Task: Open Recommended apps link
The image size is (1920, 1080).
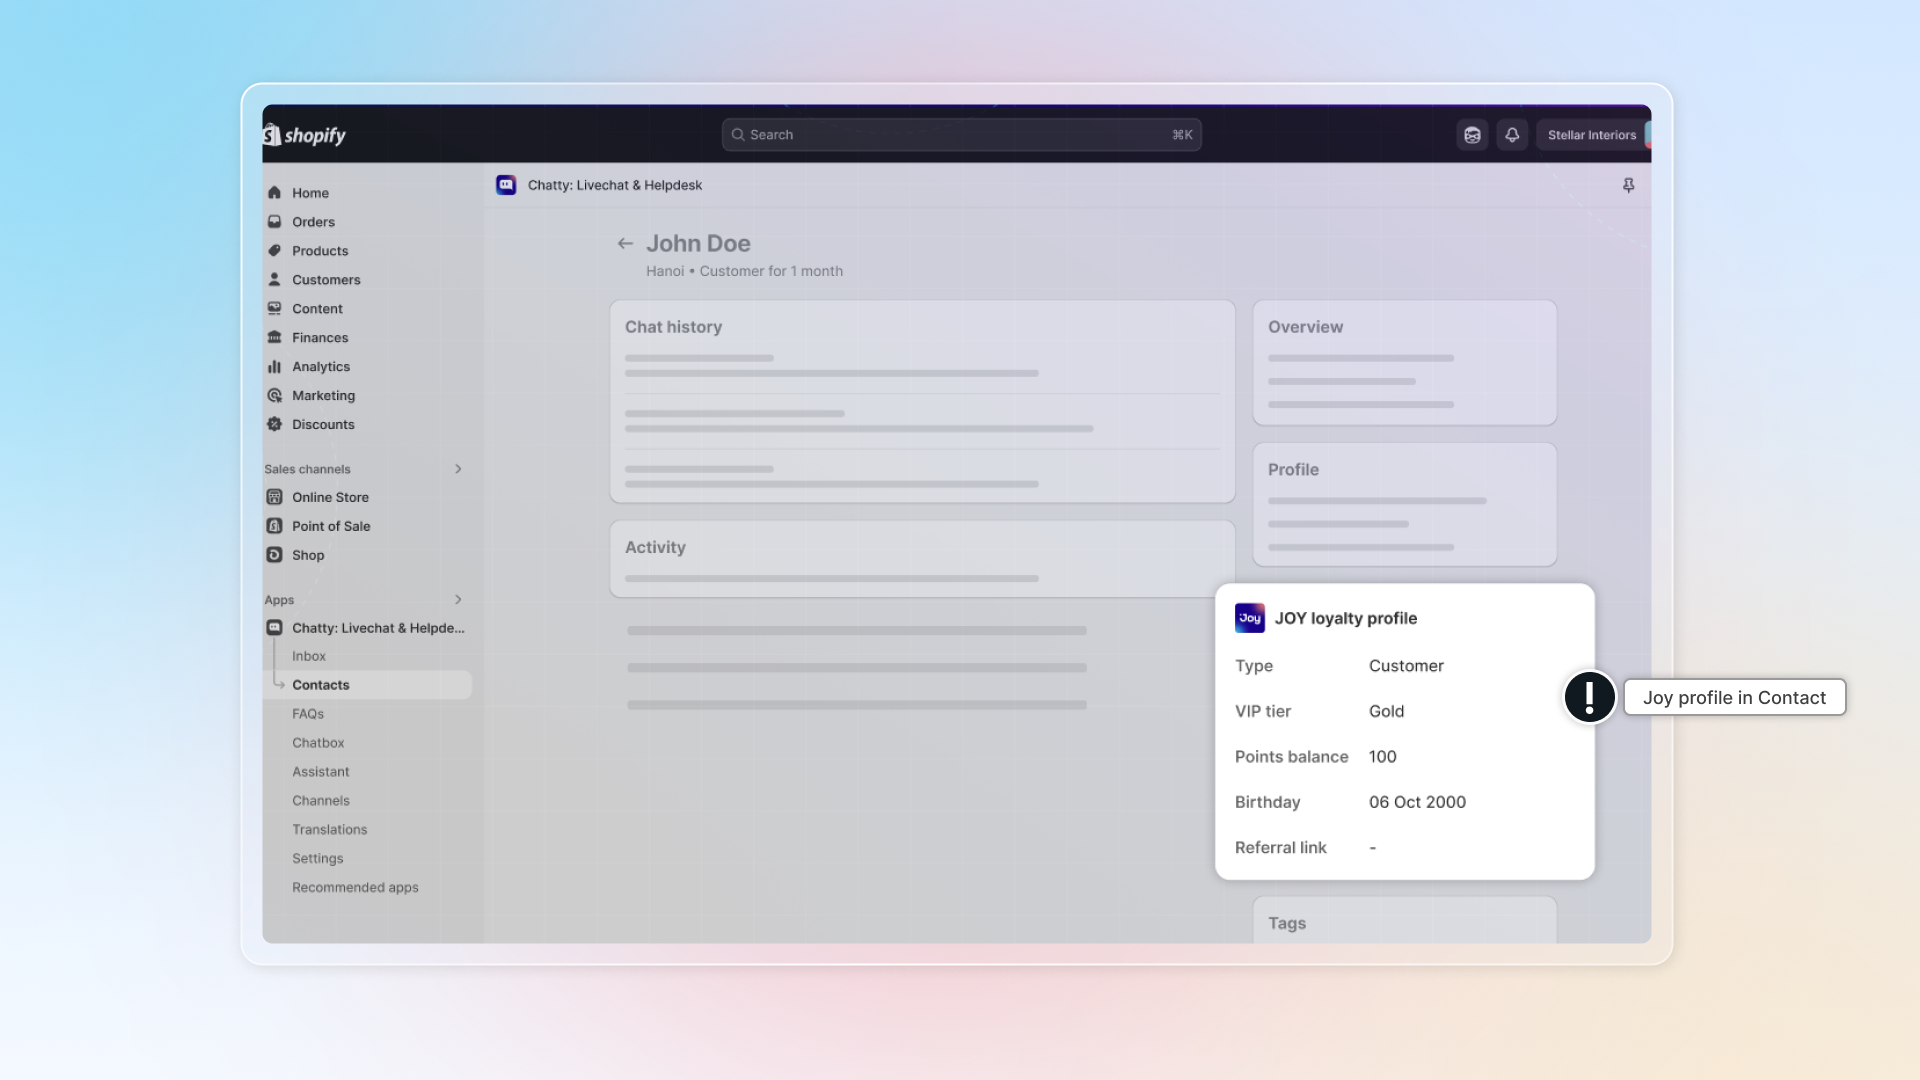Action: 355,888
